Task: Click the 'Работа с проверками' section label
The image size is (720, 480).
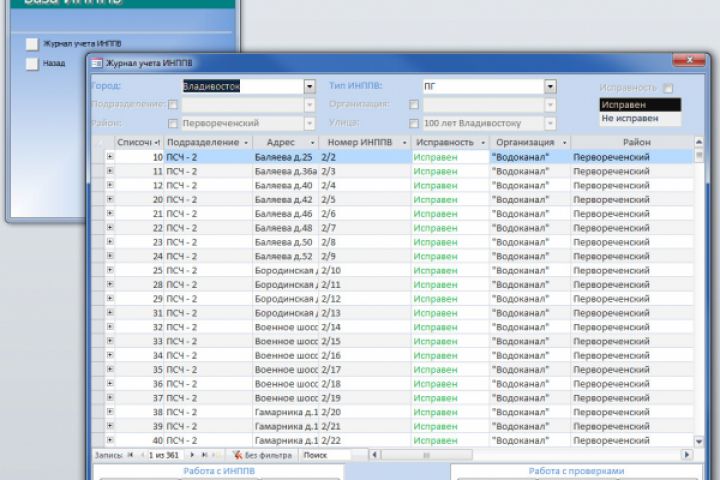Action: pos(576,471)
